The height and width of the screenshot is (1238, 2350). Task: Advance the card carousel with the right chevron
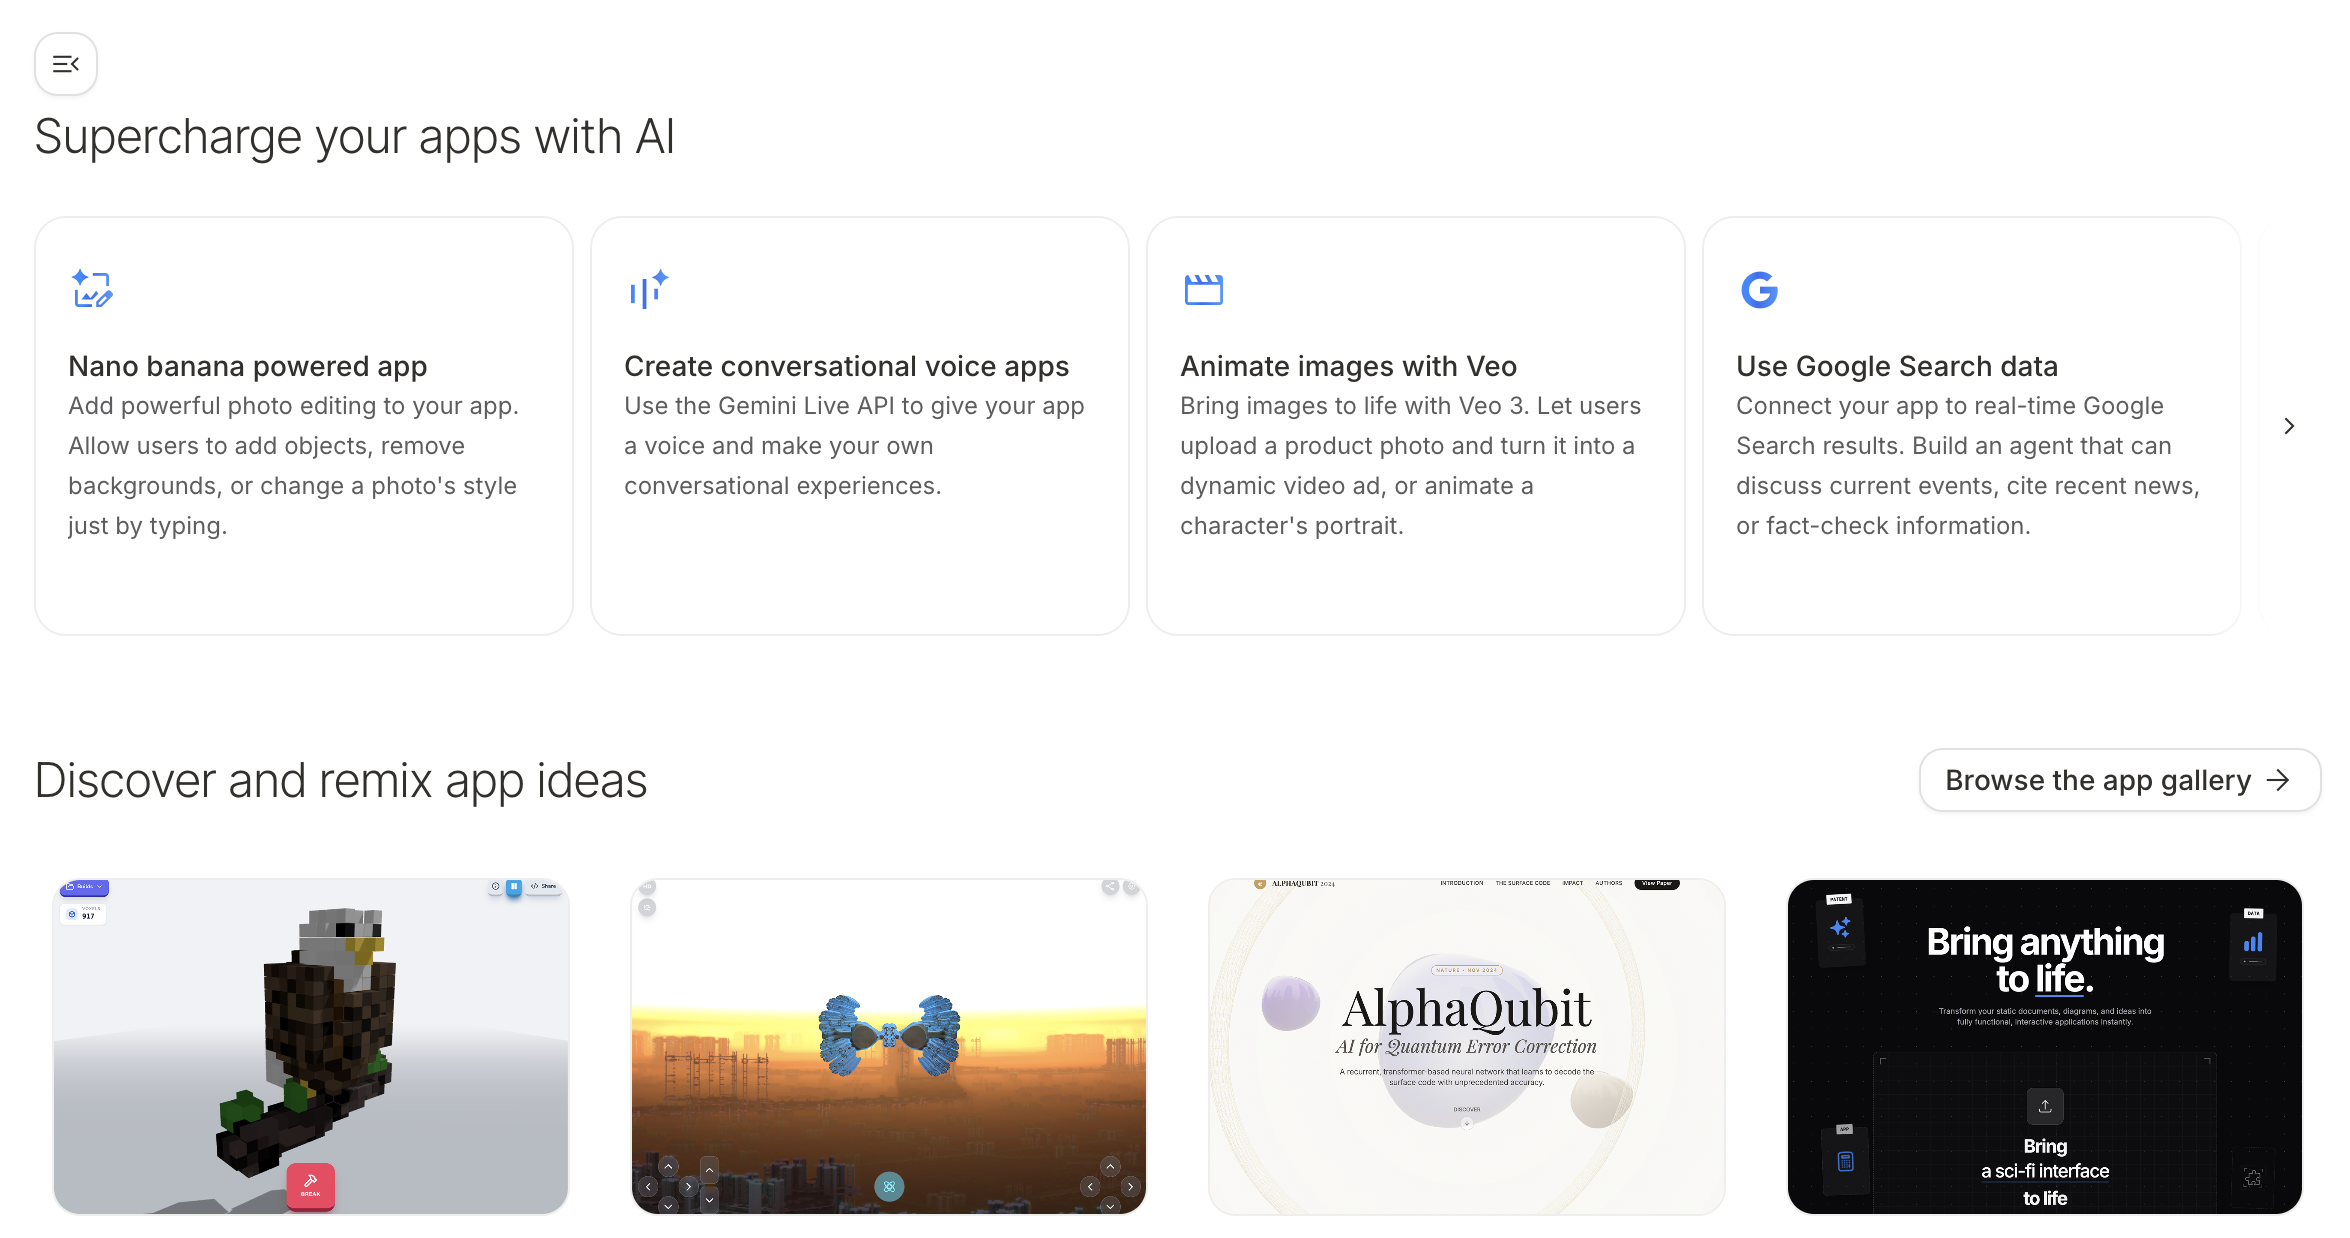(2289, 425)
